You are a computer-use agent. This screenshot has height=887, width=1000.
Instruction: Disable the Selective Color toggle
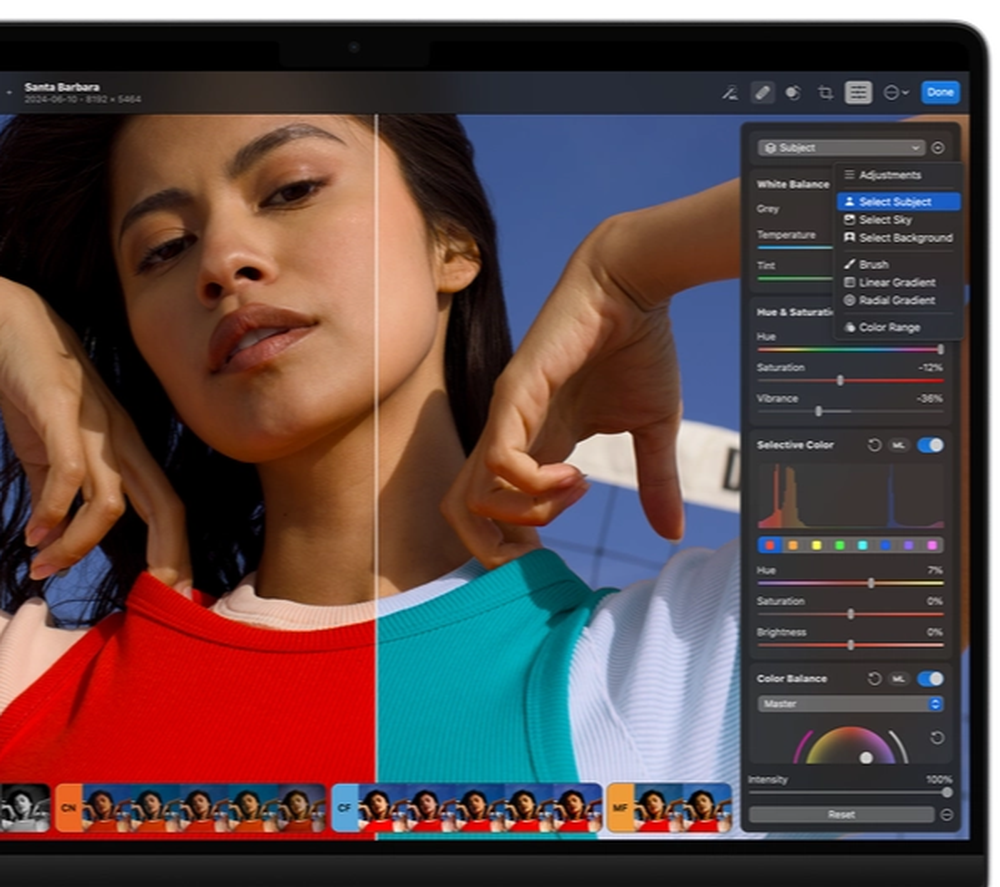930,446
